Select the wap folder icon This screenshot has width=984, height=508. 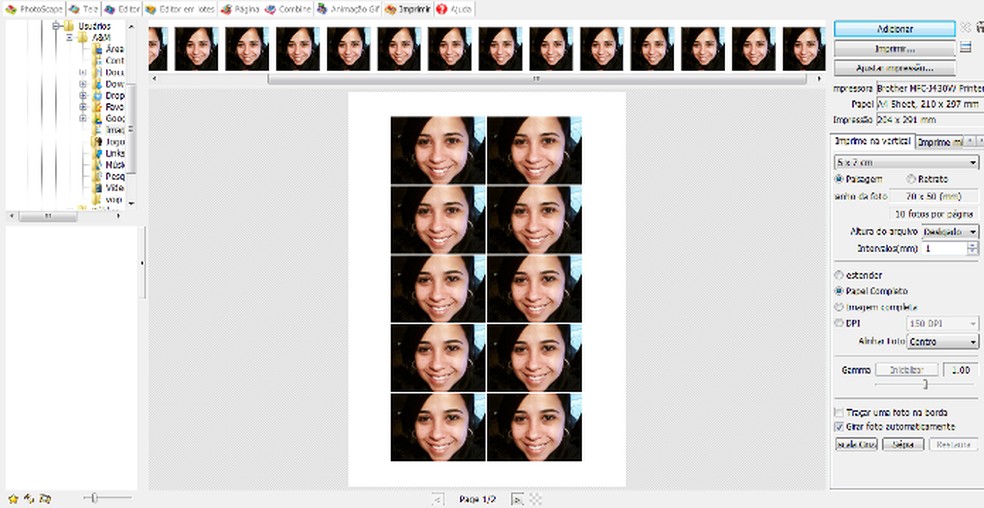point(97,199)
